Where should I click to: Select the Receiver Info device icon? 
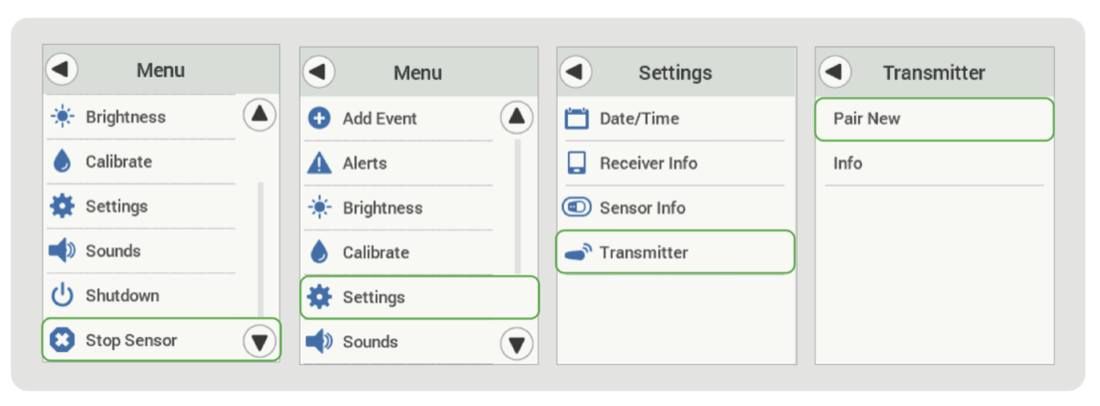click(577, 163)
